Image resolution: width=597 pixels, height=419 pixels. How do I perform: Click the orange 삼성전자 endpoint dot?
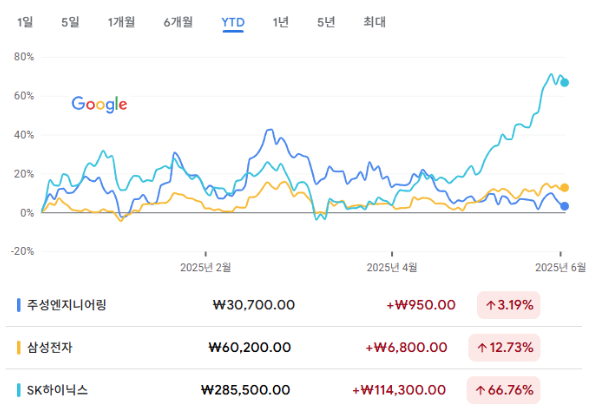point(565,187)
